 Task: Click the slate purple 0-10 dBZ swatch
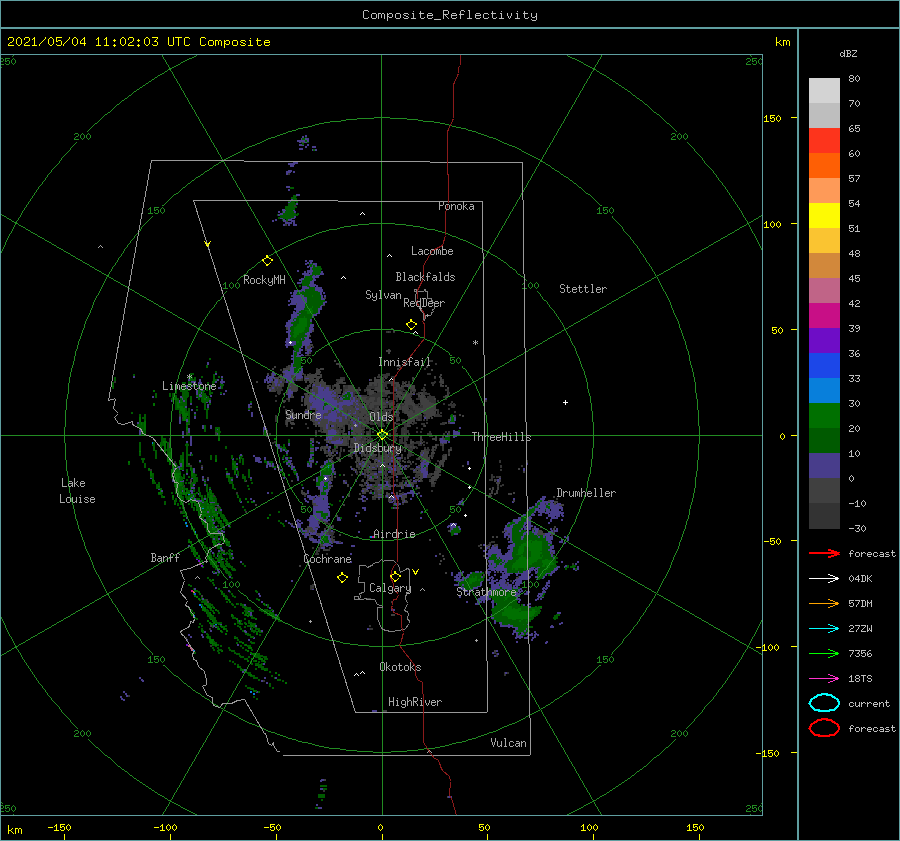(x=824, y=466)
